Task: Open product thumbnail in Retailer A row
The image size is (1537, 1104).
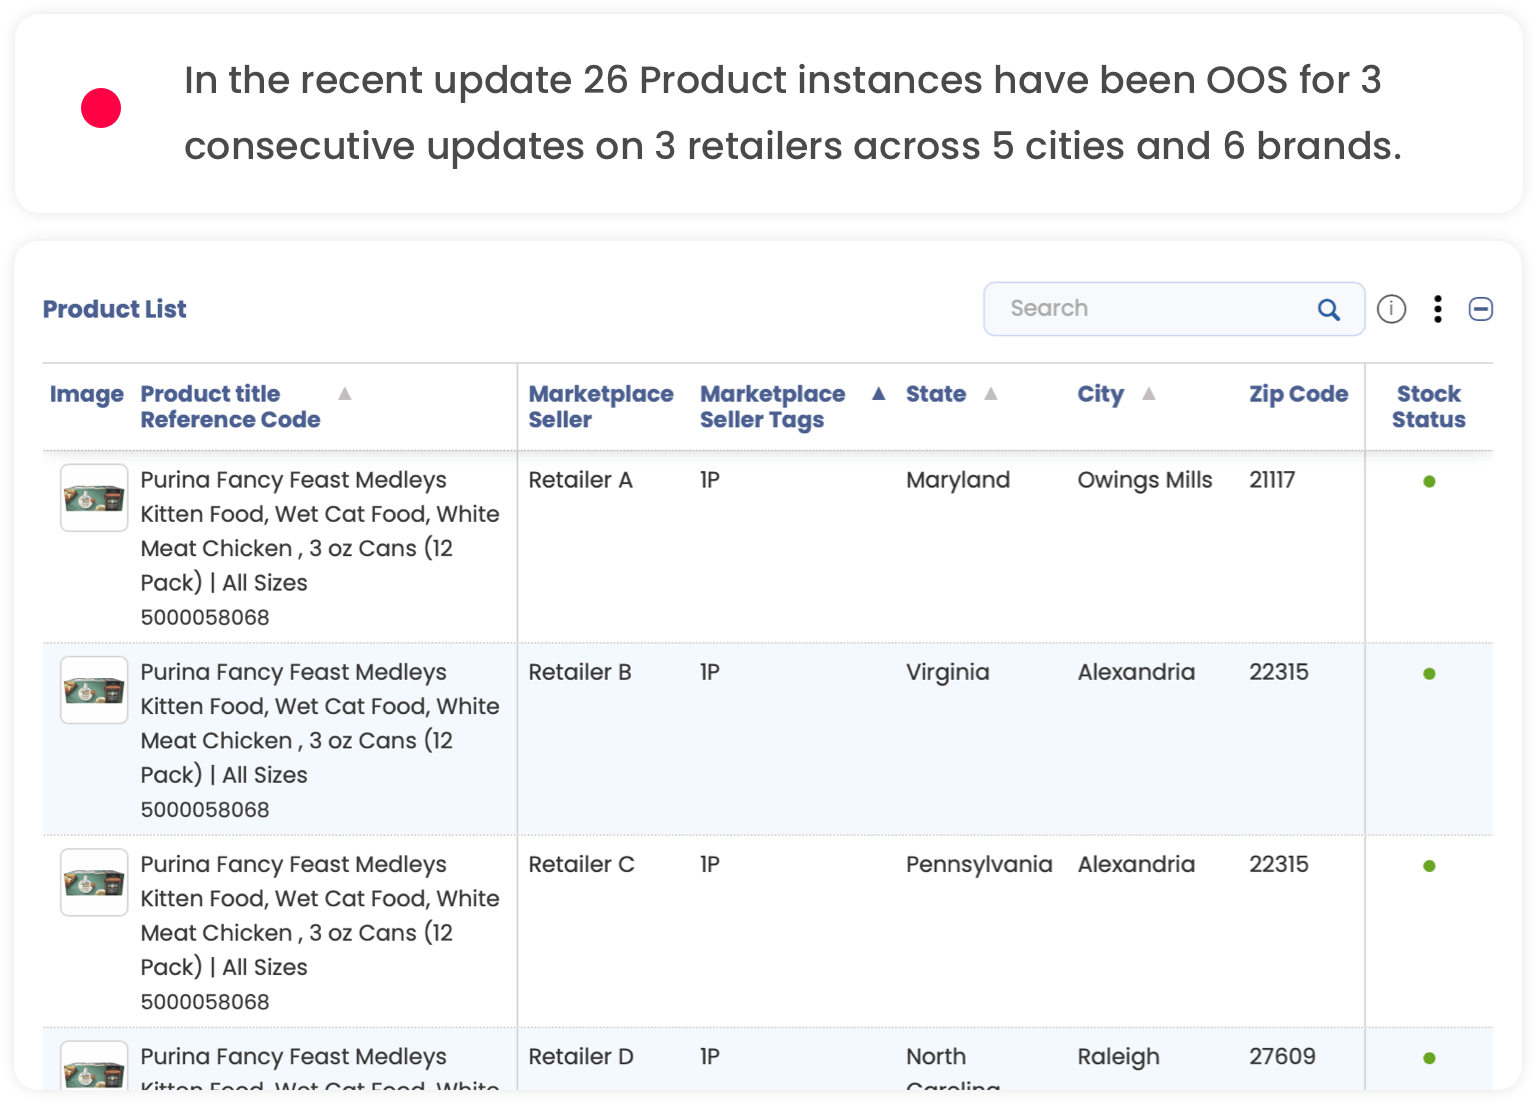Action: pos(94,497)
